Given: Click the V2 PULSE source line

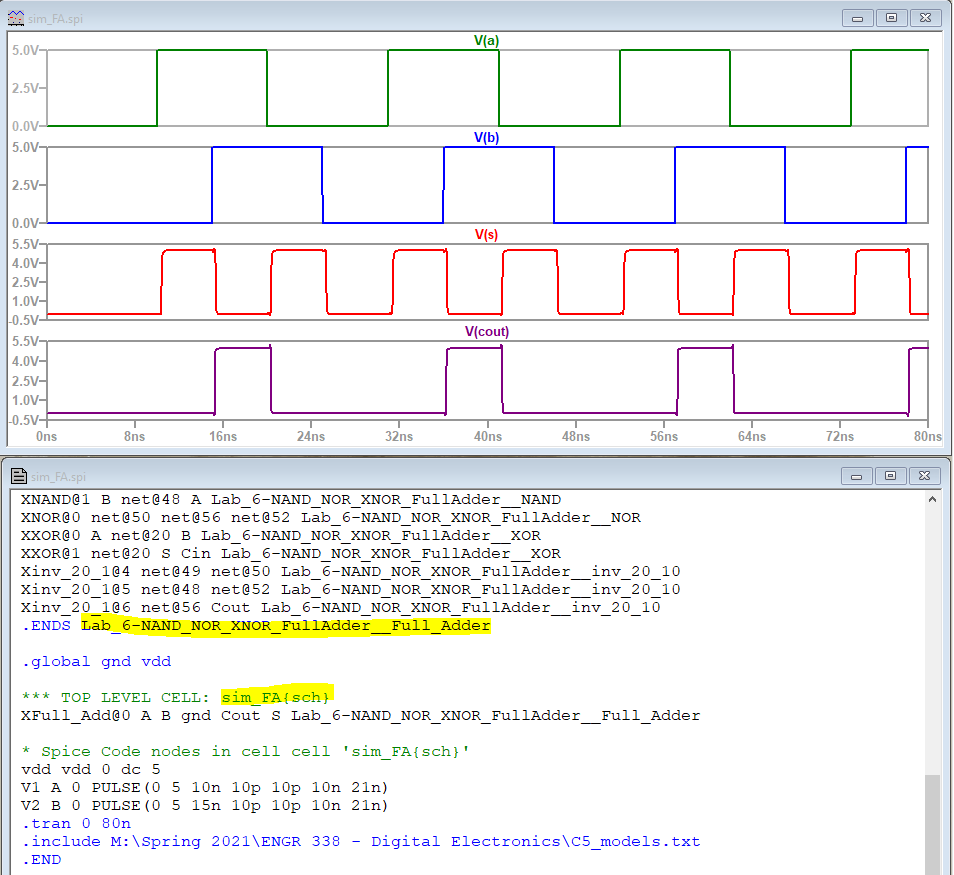Looking at the screenshot, I should click(204, 806).
